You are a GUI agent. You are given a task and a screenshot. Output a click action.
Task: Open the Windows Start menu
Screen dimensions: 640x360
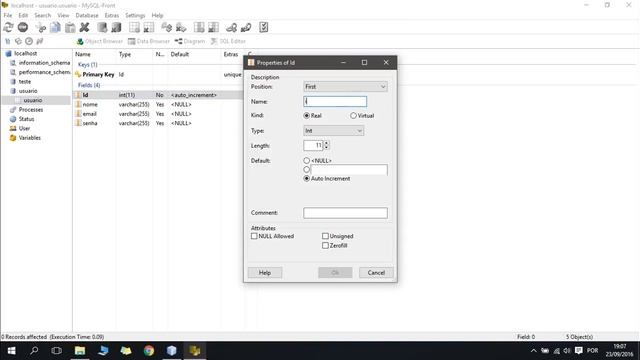coord(11,351)
